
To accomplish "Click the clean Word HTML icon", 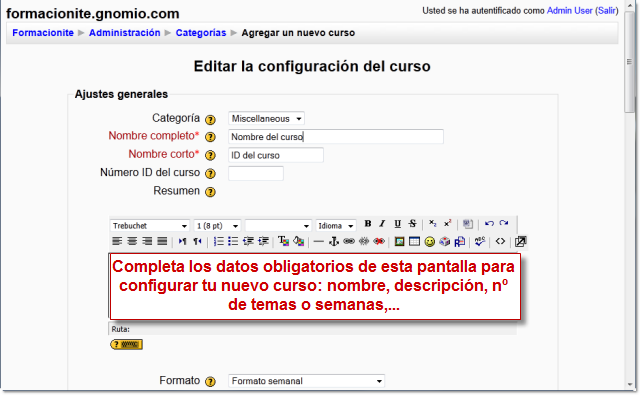I will [x=468, y=224].
